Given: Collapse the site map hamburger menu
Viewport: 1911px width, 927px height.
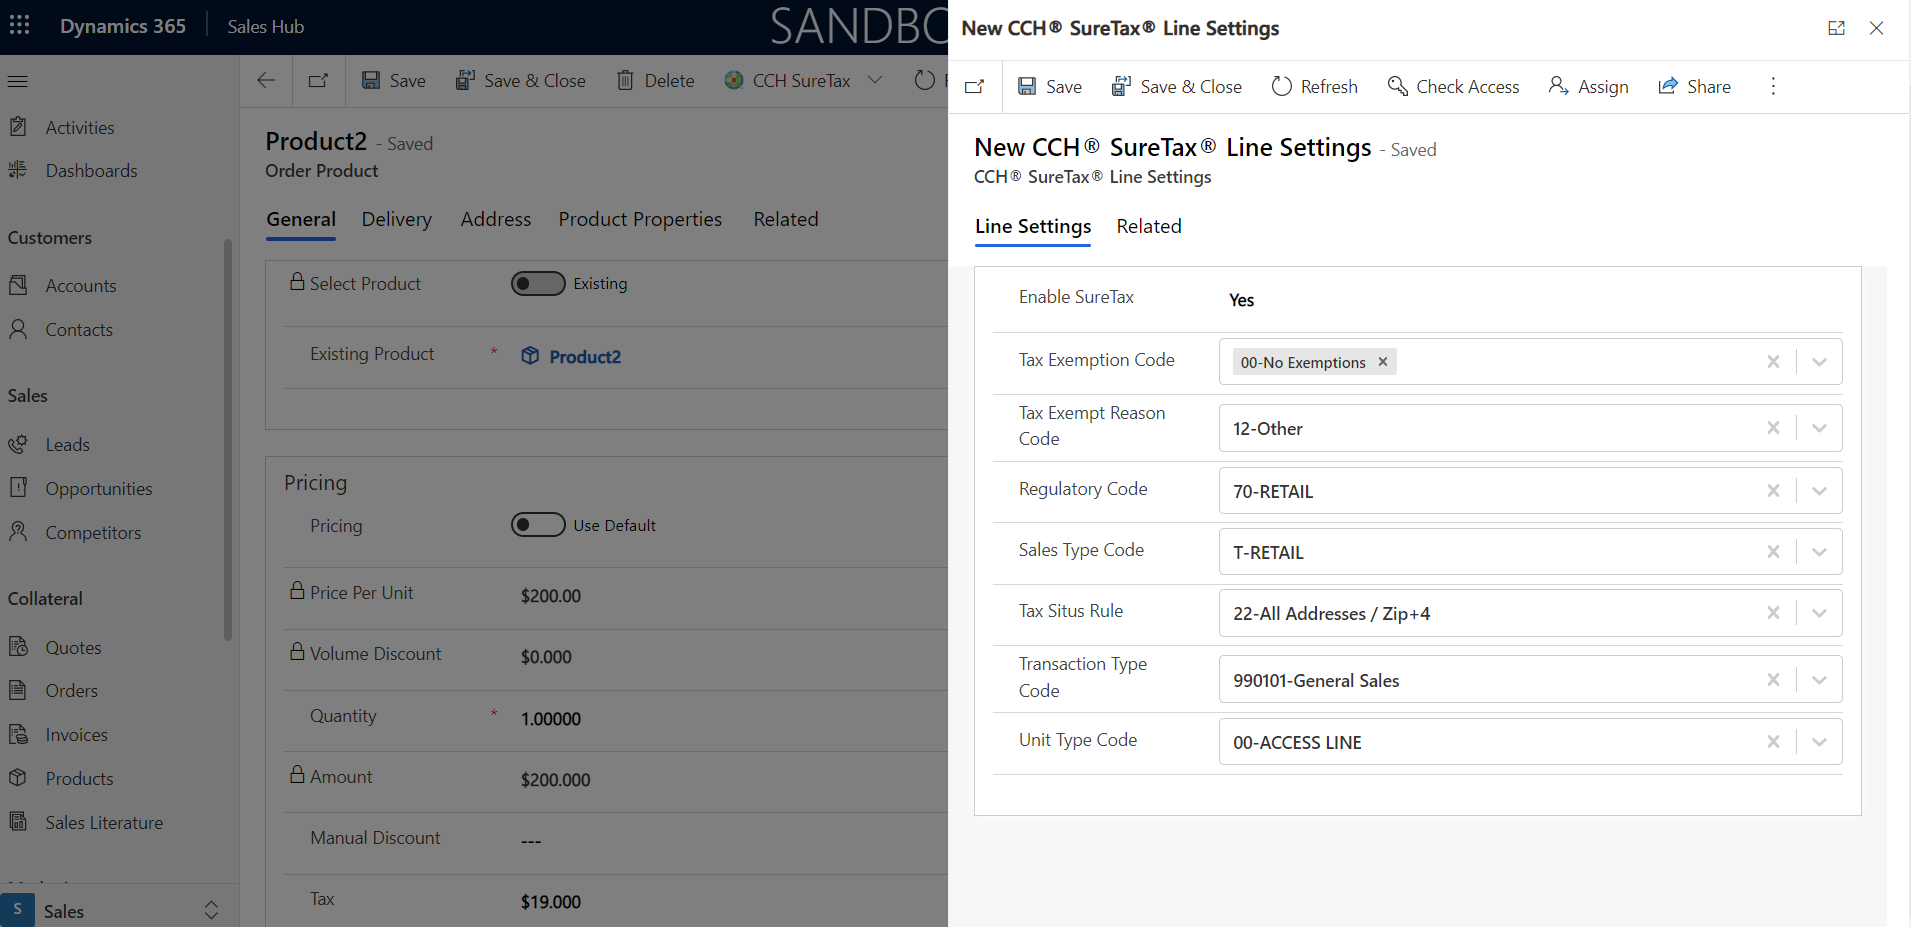Looking at the screenshot, I should coord(18,81).
